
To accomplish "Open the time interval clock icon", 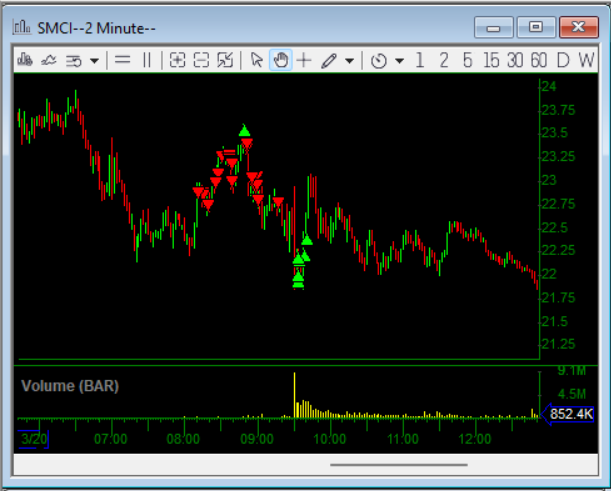I will click(379, 61).
